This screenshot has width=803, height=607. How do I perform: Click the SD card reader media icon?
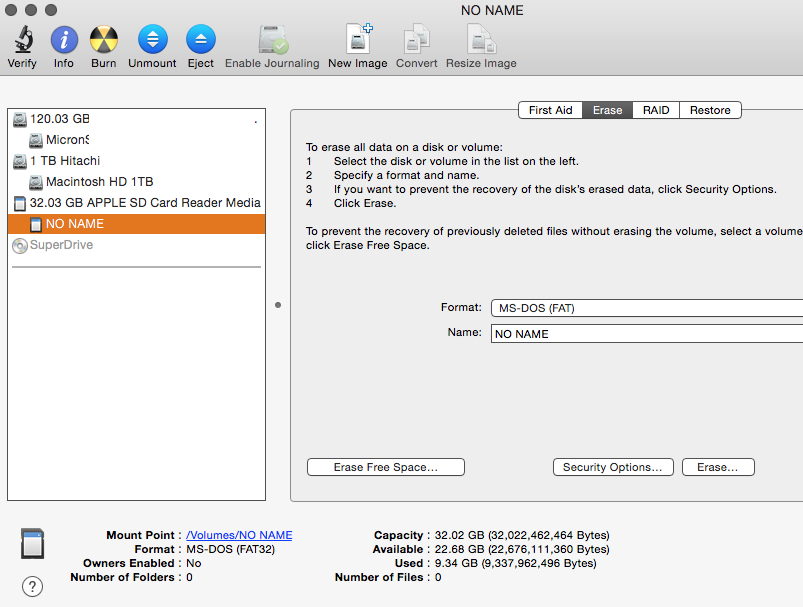[19, 203]
